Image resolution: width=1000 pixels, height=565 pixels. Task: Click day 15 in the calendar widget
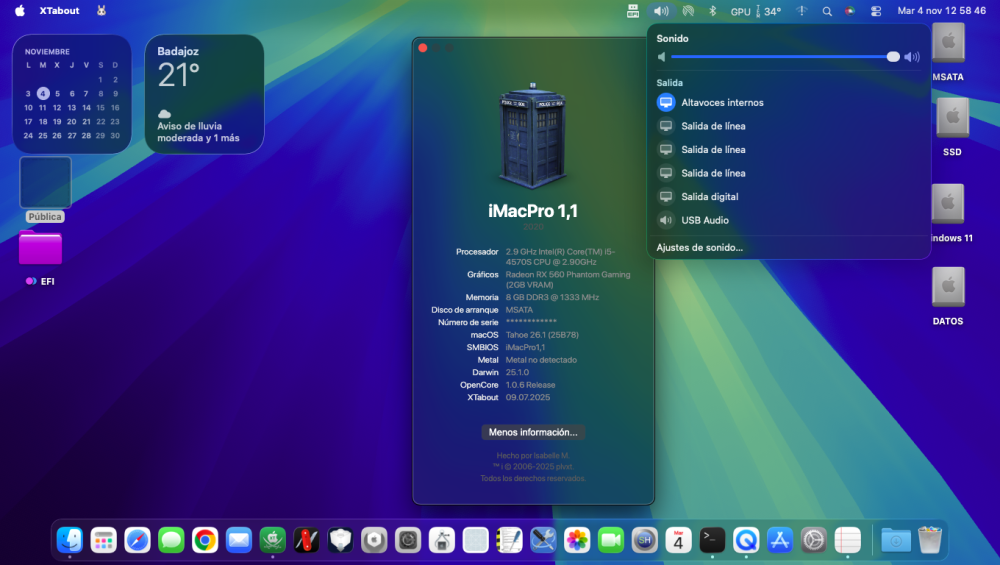coord(100,108)
